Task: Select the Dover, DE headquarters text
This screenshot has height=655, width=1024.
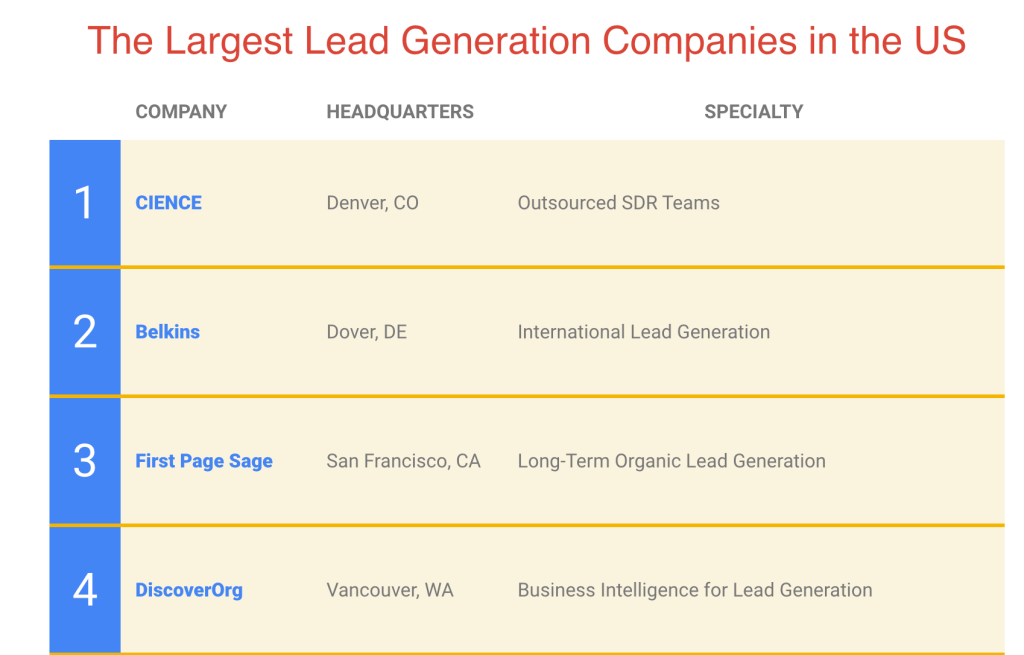Action: pos(366,332)
